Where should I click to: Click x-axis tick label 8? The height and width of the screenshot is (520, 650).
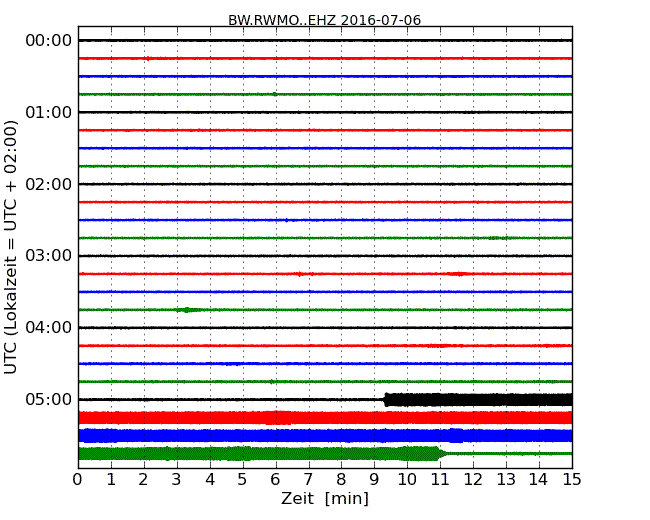tap(341, 480)
